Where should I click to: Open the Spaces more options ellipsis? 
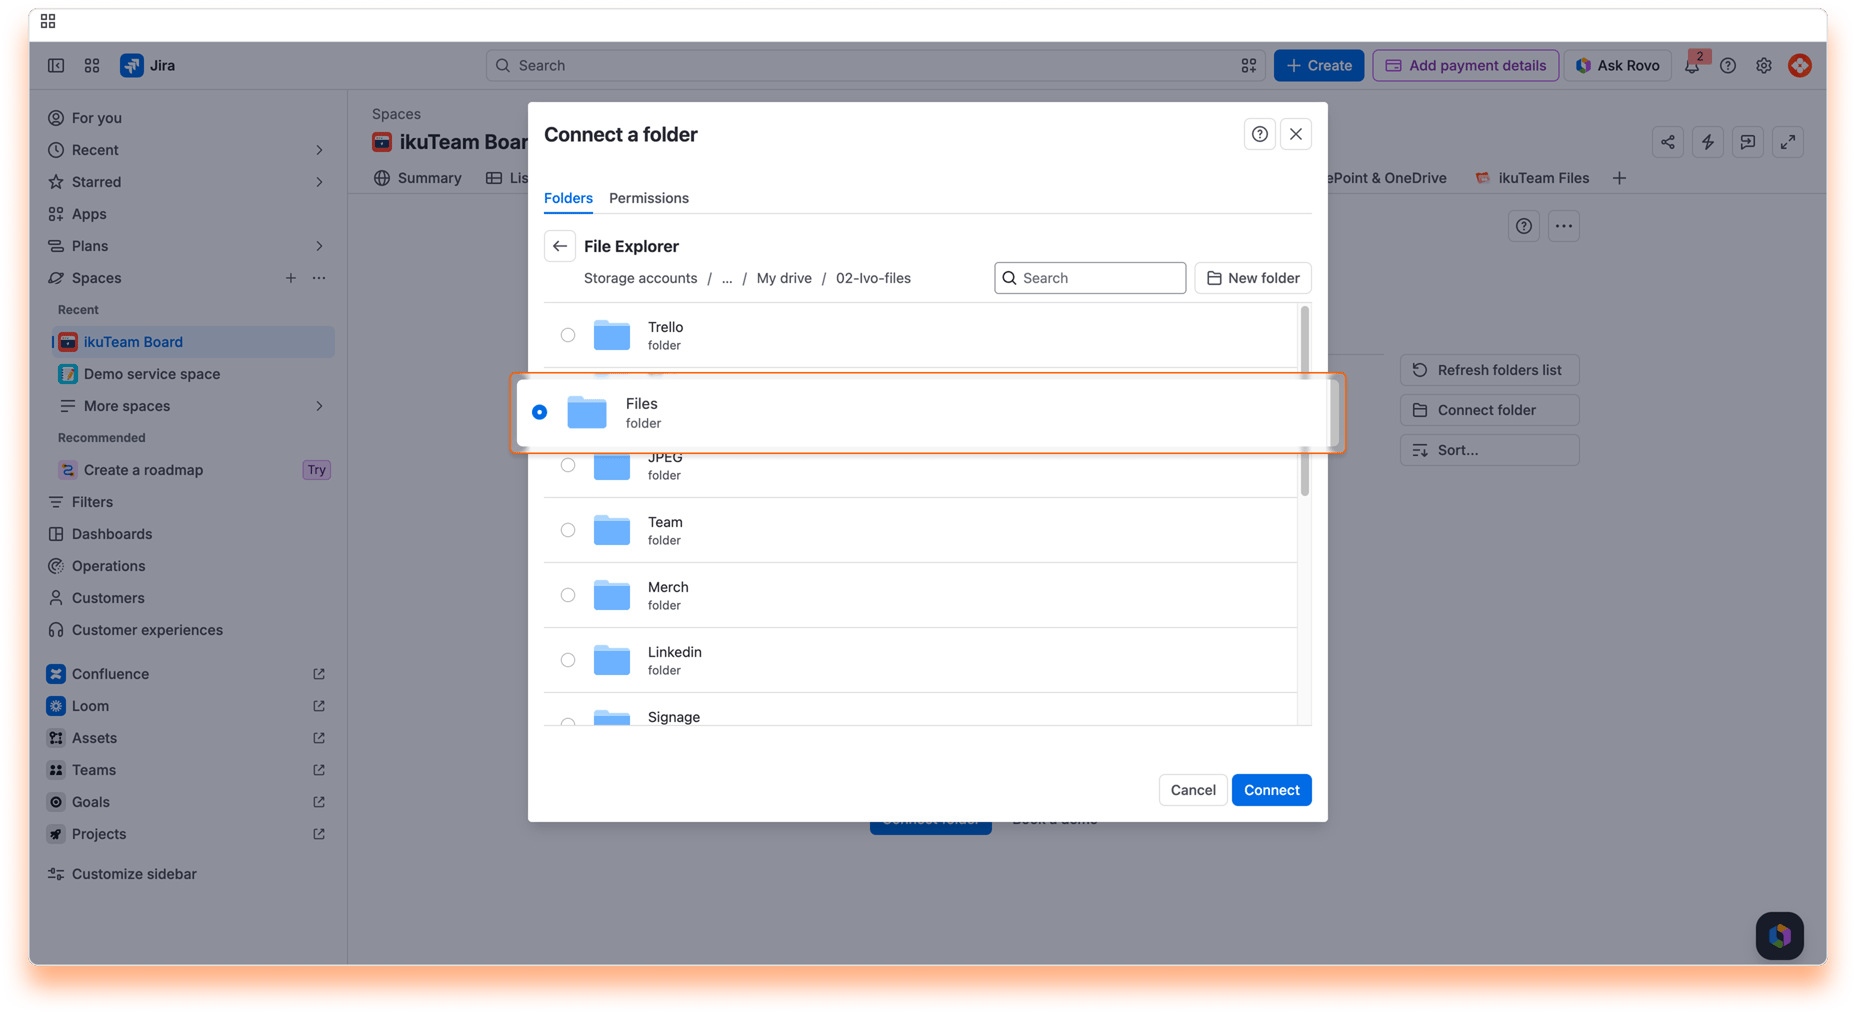(x=319, y=278)
